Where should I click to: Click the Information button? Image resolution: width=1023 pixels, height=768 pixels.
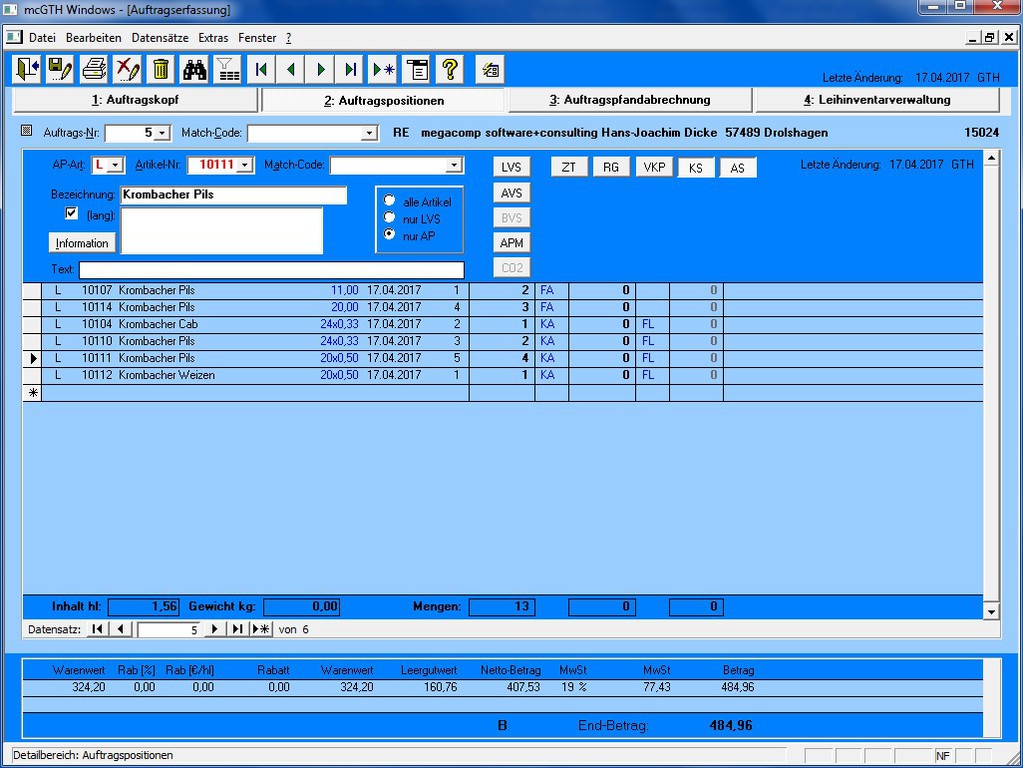[x=82, y=243]
